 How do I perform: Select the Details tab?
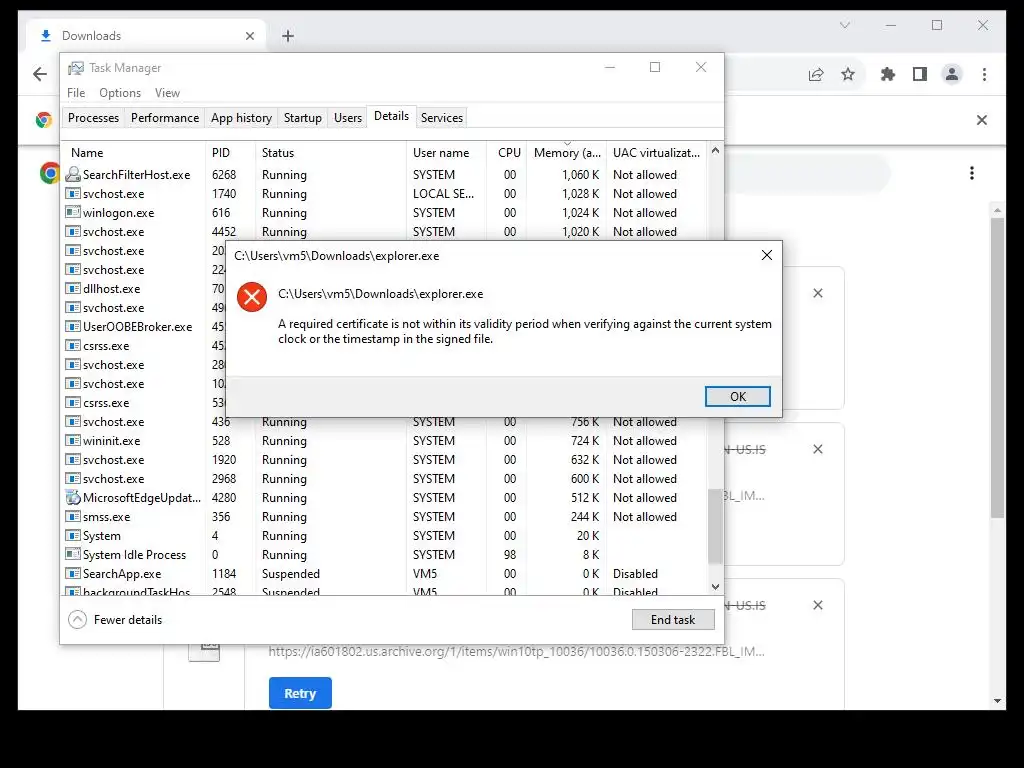391,116
